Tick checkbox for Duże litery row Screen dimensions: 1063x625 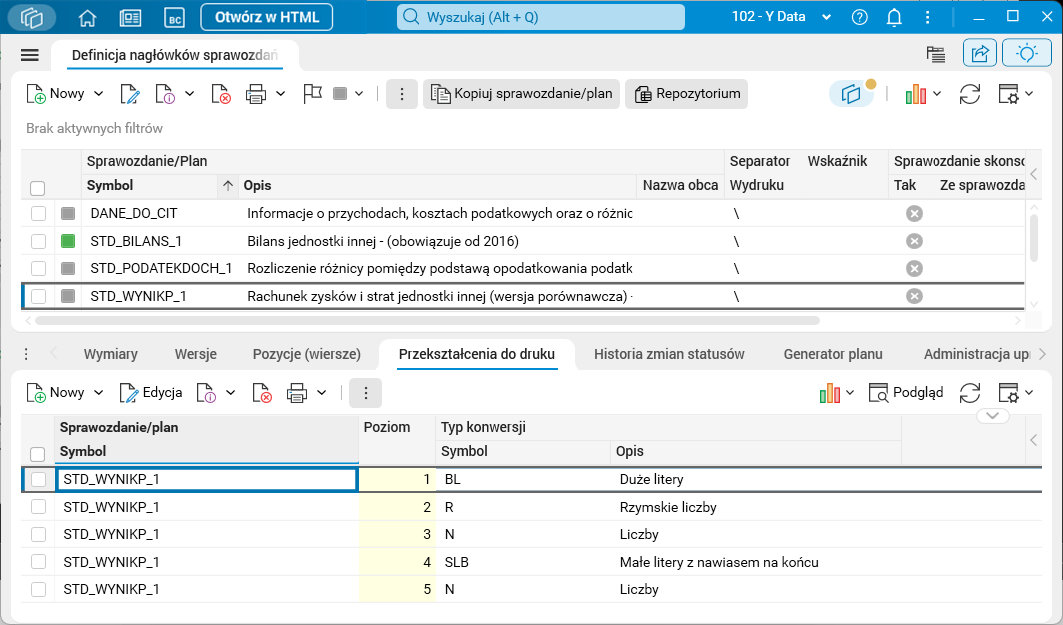coord(38,479)
